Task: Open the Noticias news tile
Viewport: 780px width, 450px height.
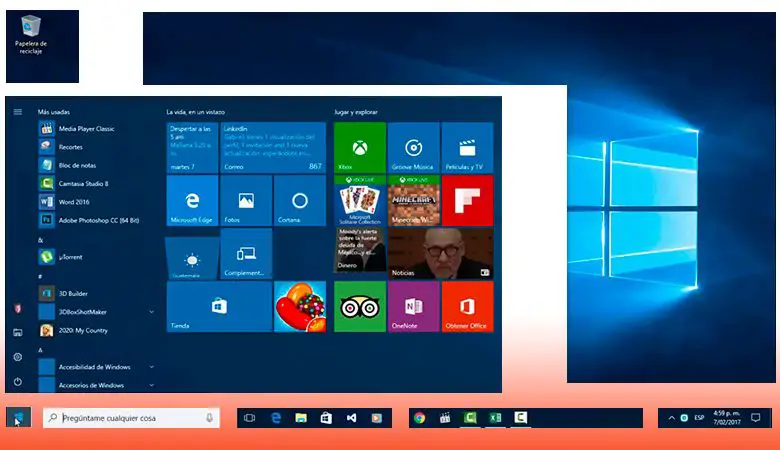Action: click(x=440, y=254)
